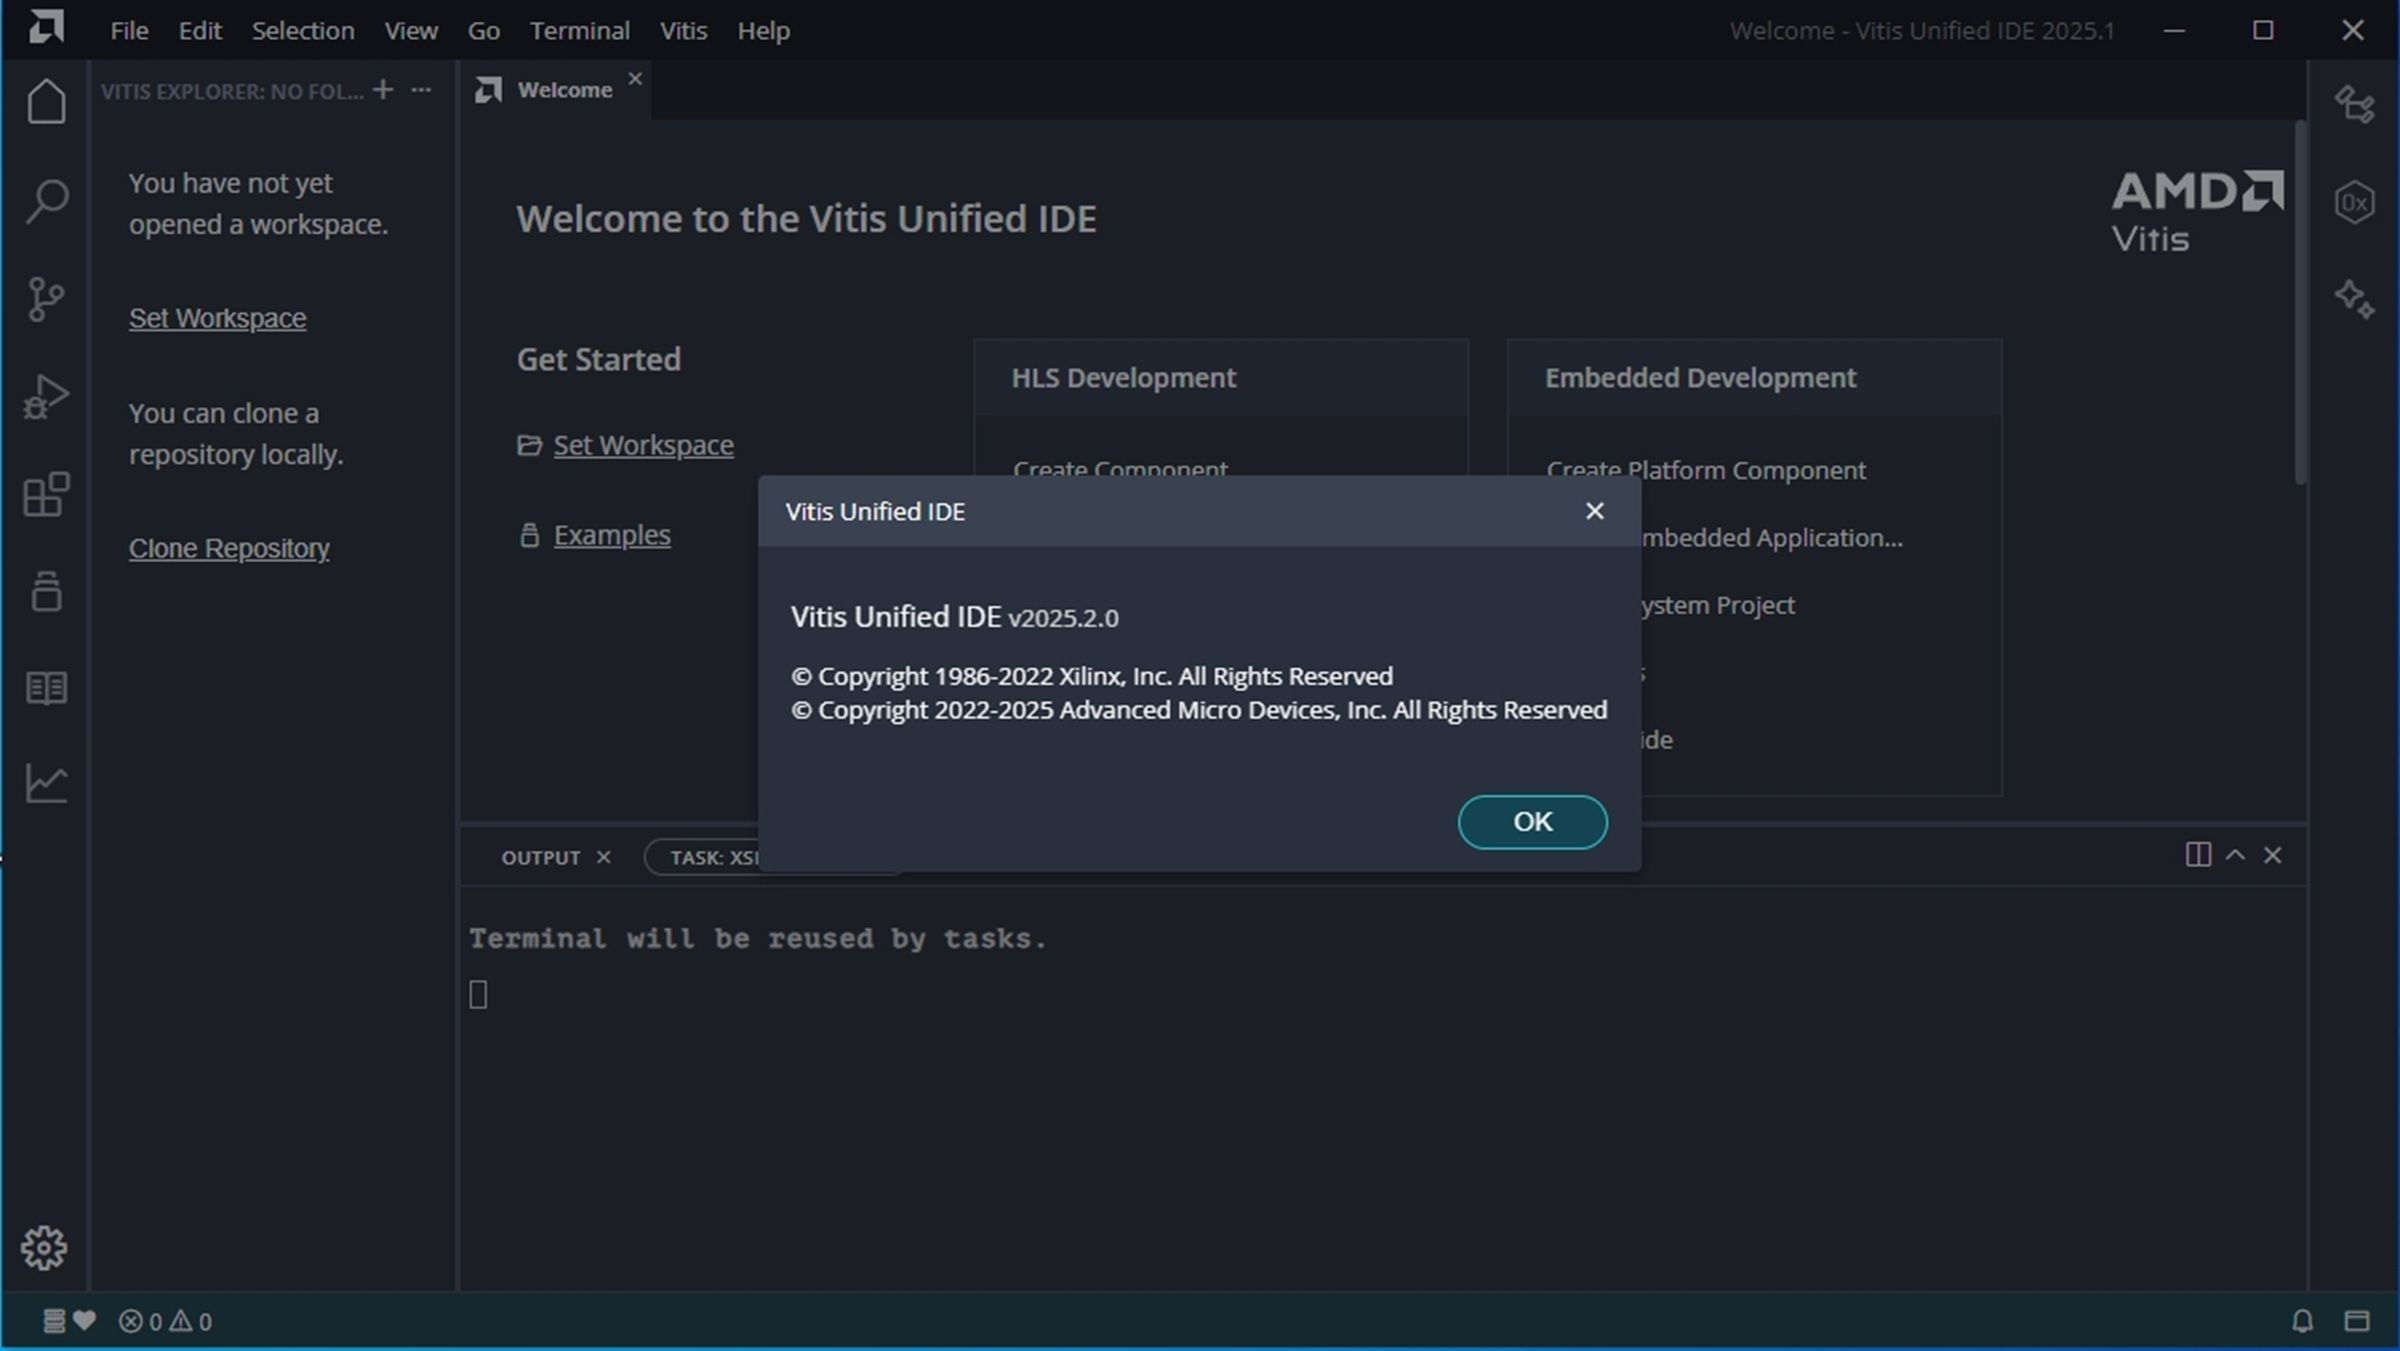The width and height of the screenshot is (2400, 1351).
Task: Open the book-shaped documentation icon in sidebar
Action: pos(46,688)
